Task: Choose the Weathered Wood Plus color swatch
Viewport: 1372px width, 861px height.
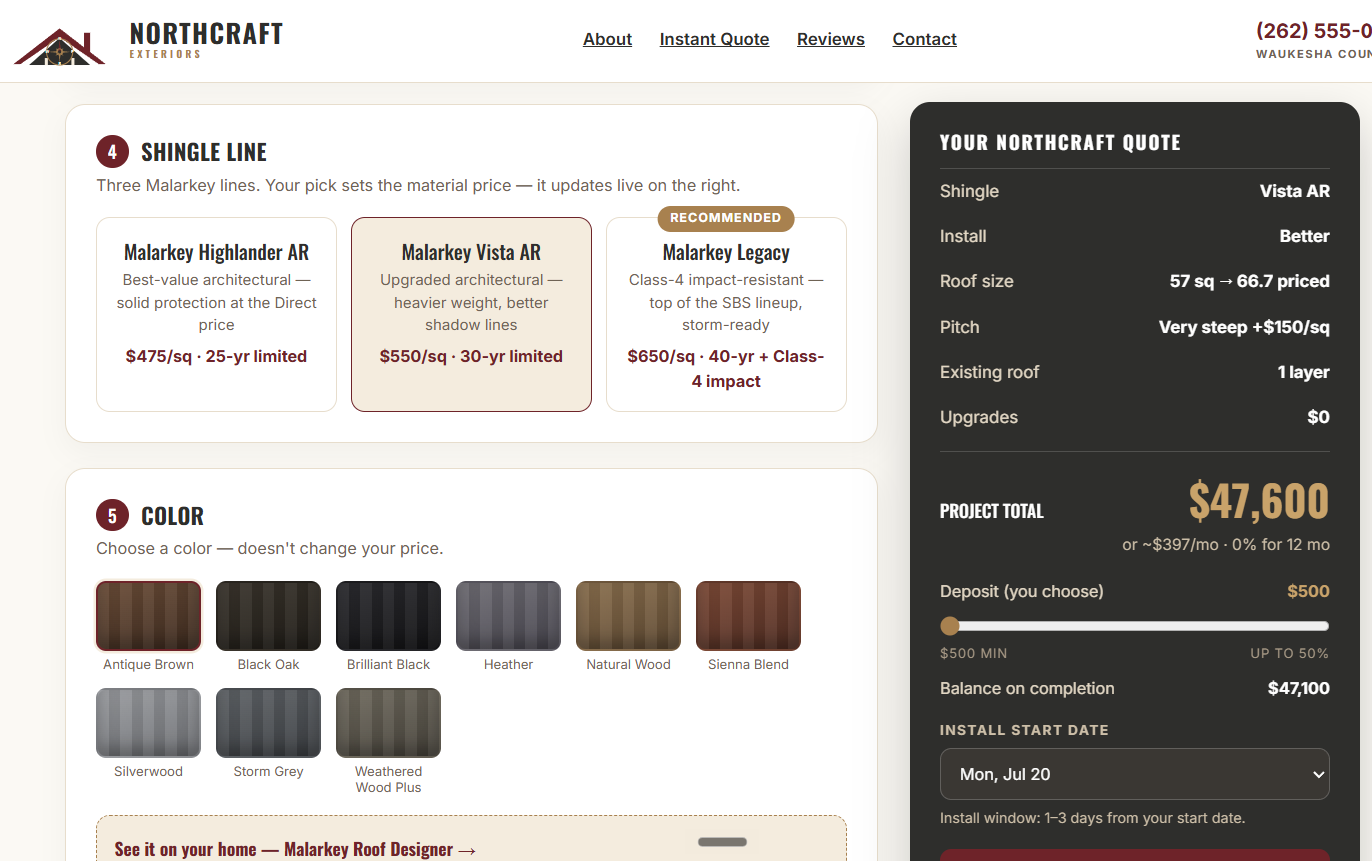Action: tap(388, 723)
